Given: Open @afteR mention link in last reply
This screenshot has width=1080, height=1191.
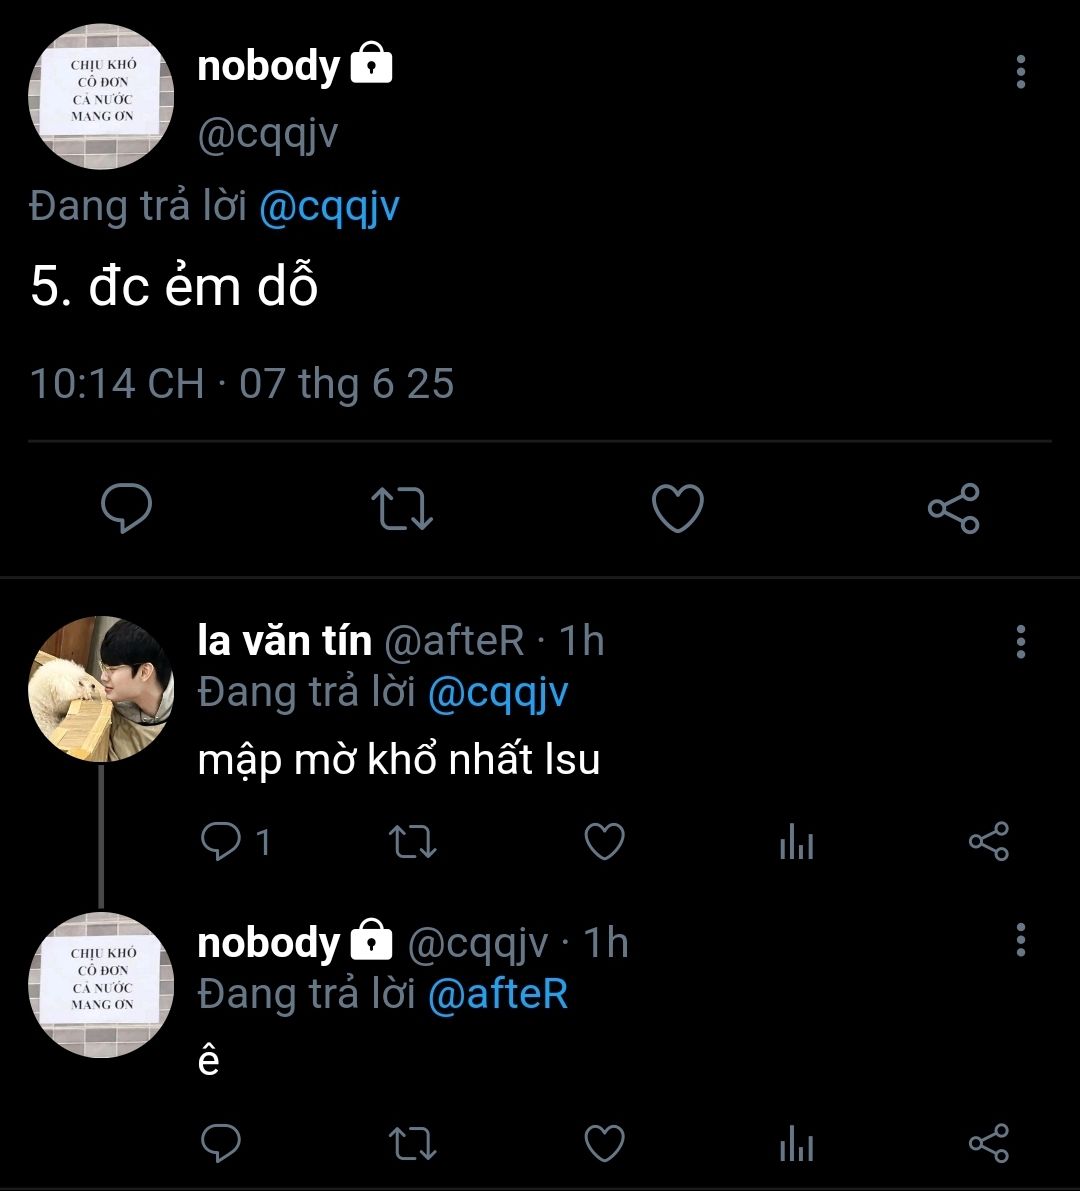Looking at the screenshot, I should pos(498,995).
